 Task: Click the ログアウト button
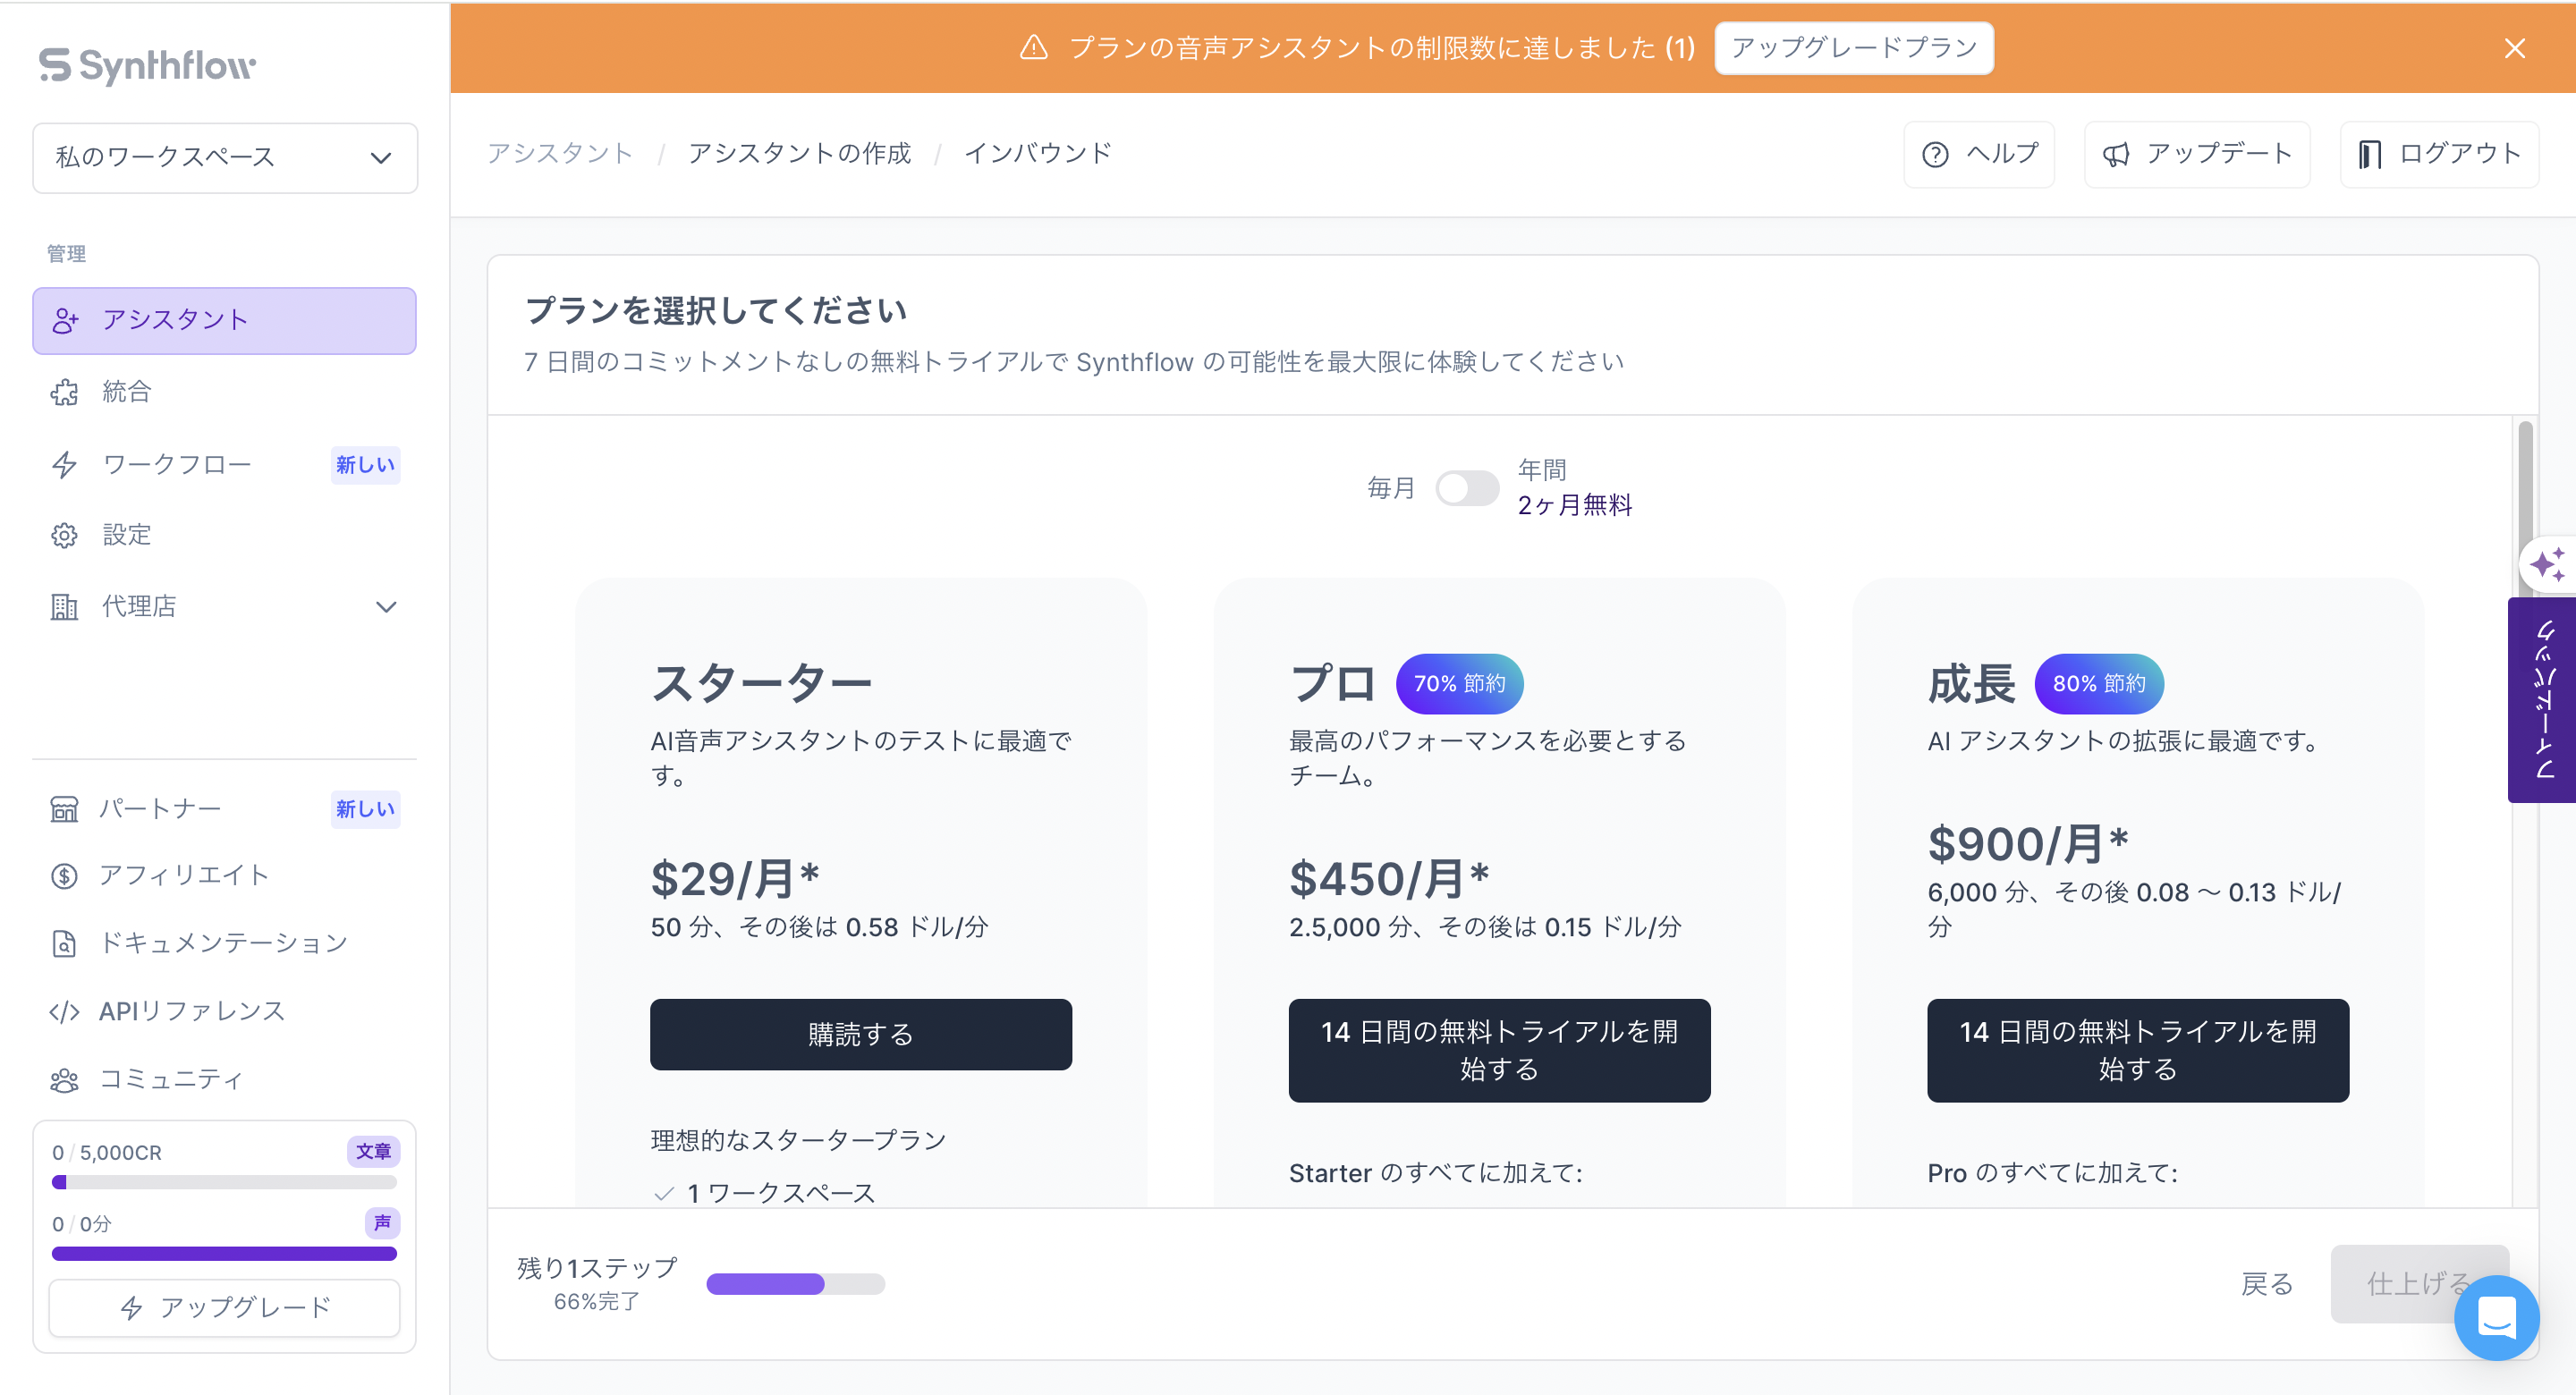pyautogui.click(x=2439, y=154)
